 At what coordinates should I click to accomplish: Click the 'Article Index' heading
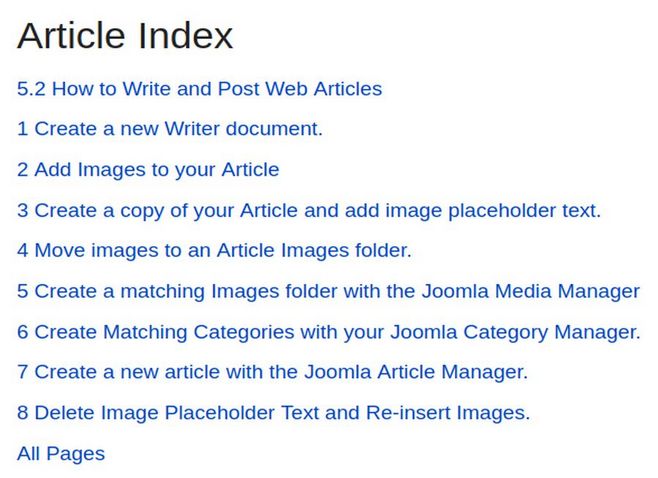(x=125, y=36)
